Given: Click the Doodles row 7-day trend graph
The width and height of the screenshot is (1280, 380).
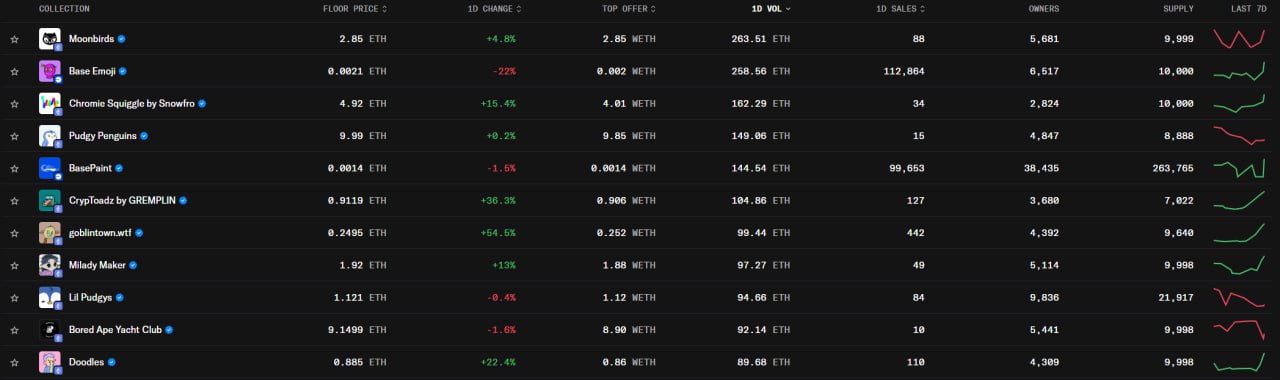Looking at the screenshot, I should pos(1240,362).
